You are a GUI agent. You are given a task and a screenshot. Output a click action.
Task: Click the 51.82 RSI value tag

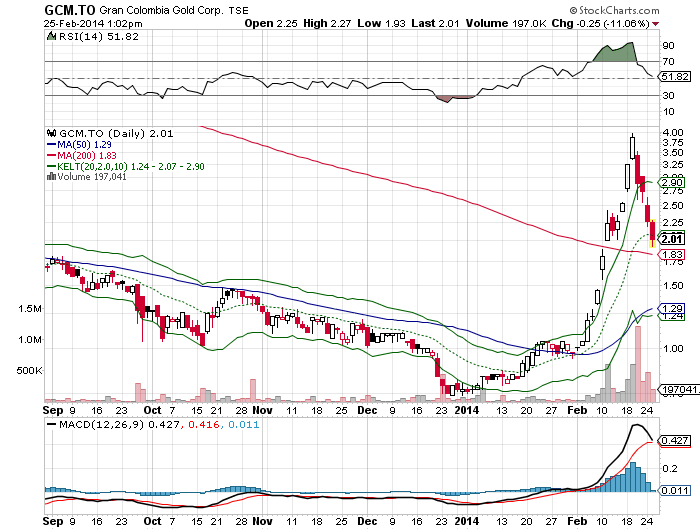(675, 76)
